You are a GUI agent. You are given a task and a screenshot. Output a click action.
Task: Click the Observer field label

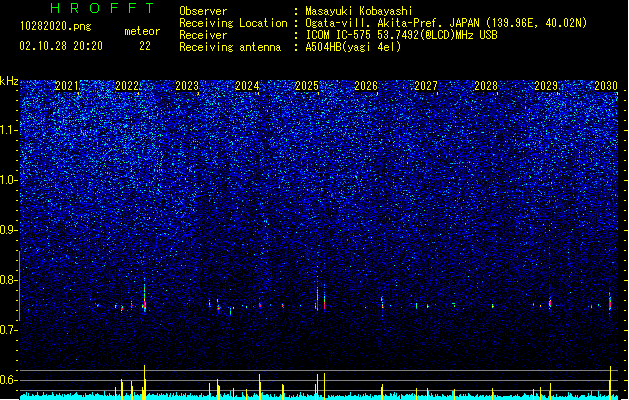(203, 11)
